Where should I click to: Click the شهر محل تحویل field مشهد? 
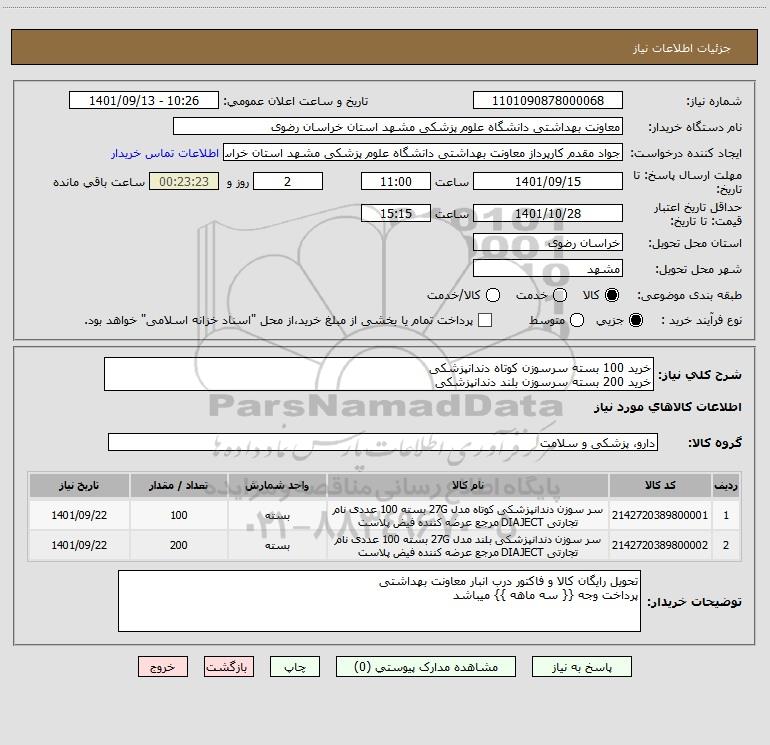point(548,269)
